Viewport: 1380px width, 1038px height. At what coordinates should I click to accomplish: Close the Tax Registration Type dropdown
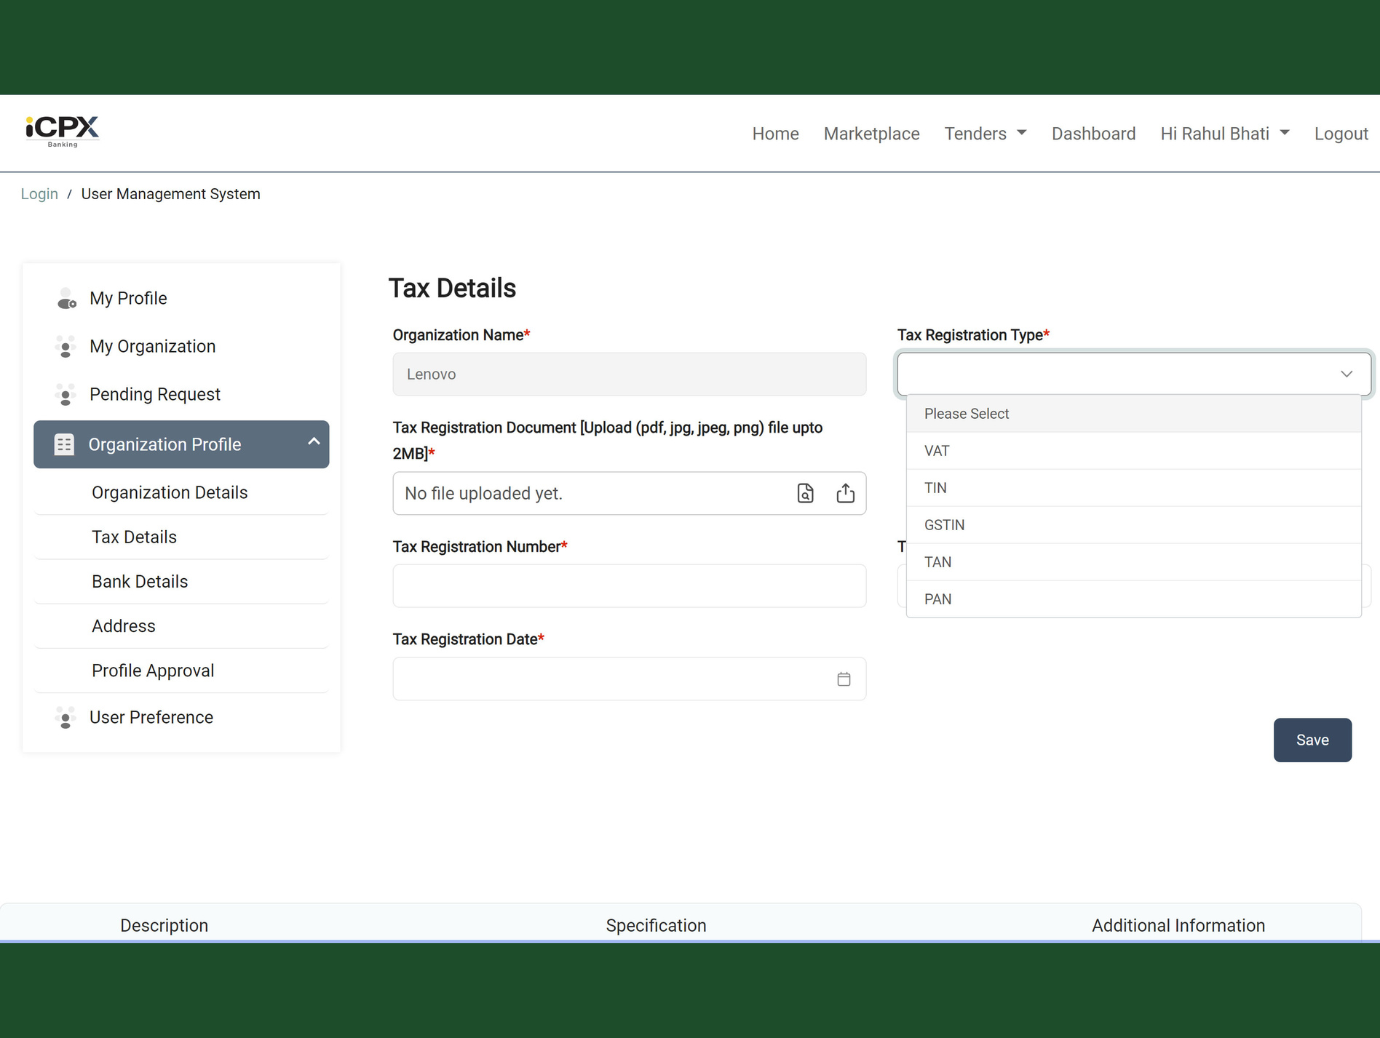(x=1346, y=374)
